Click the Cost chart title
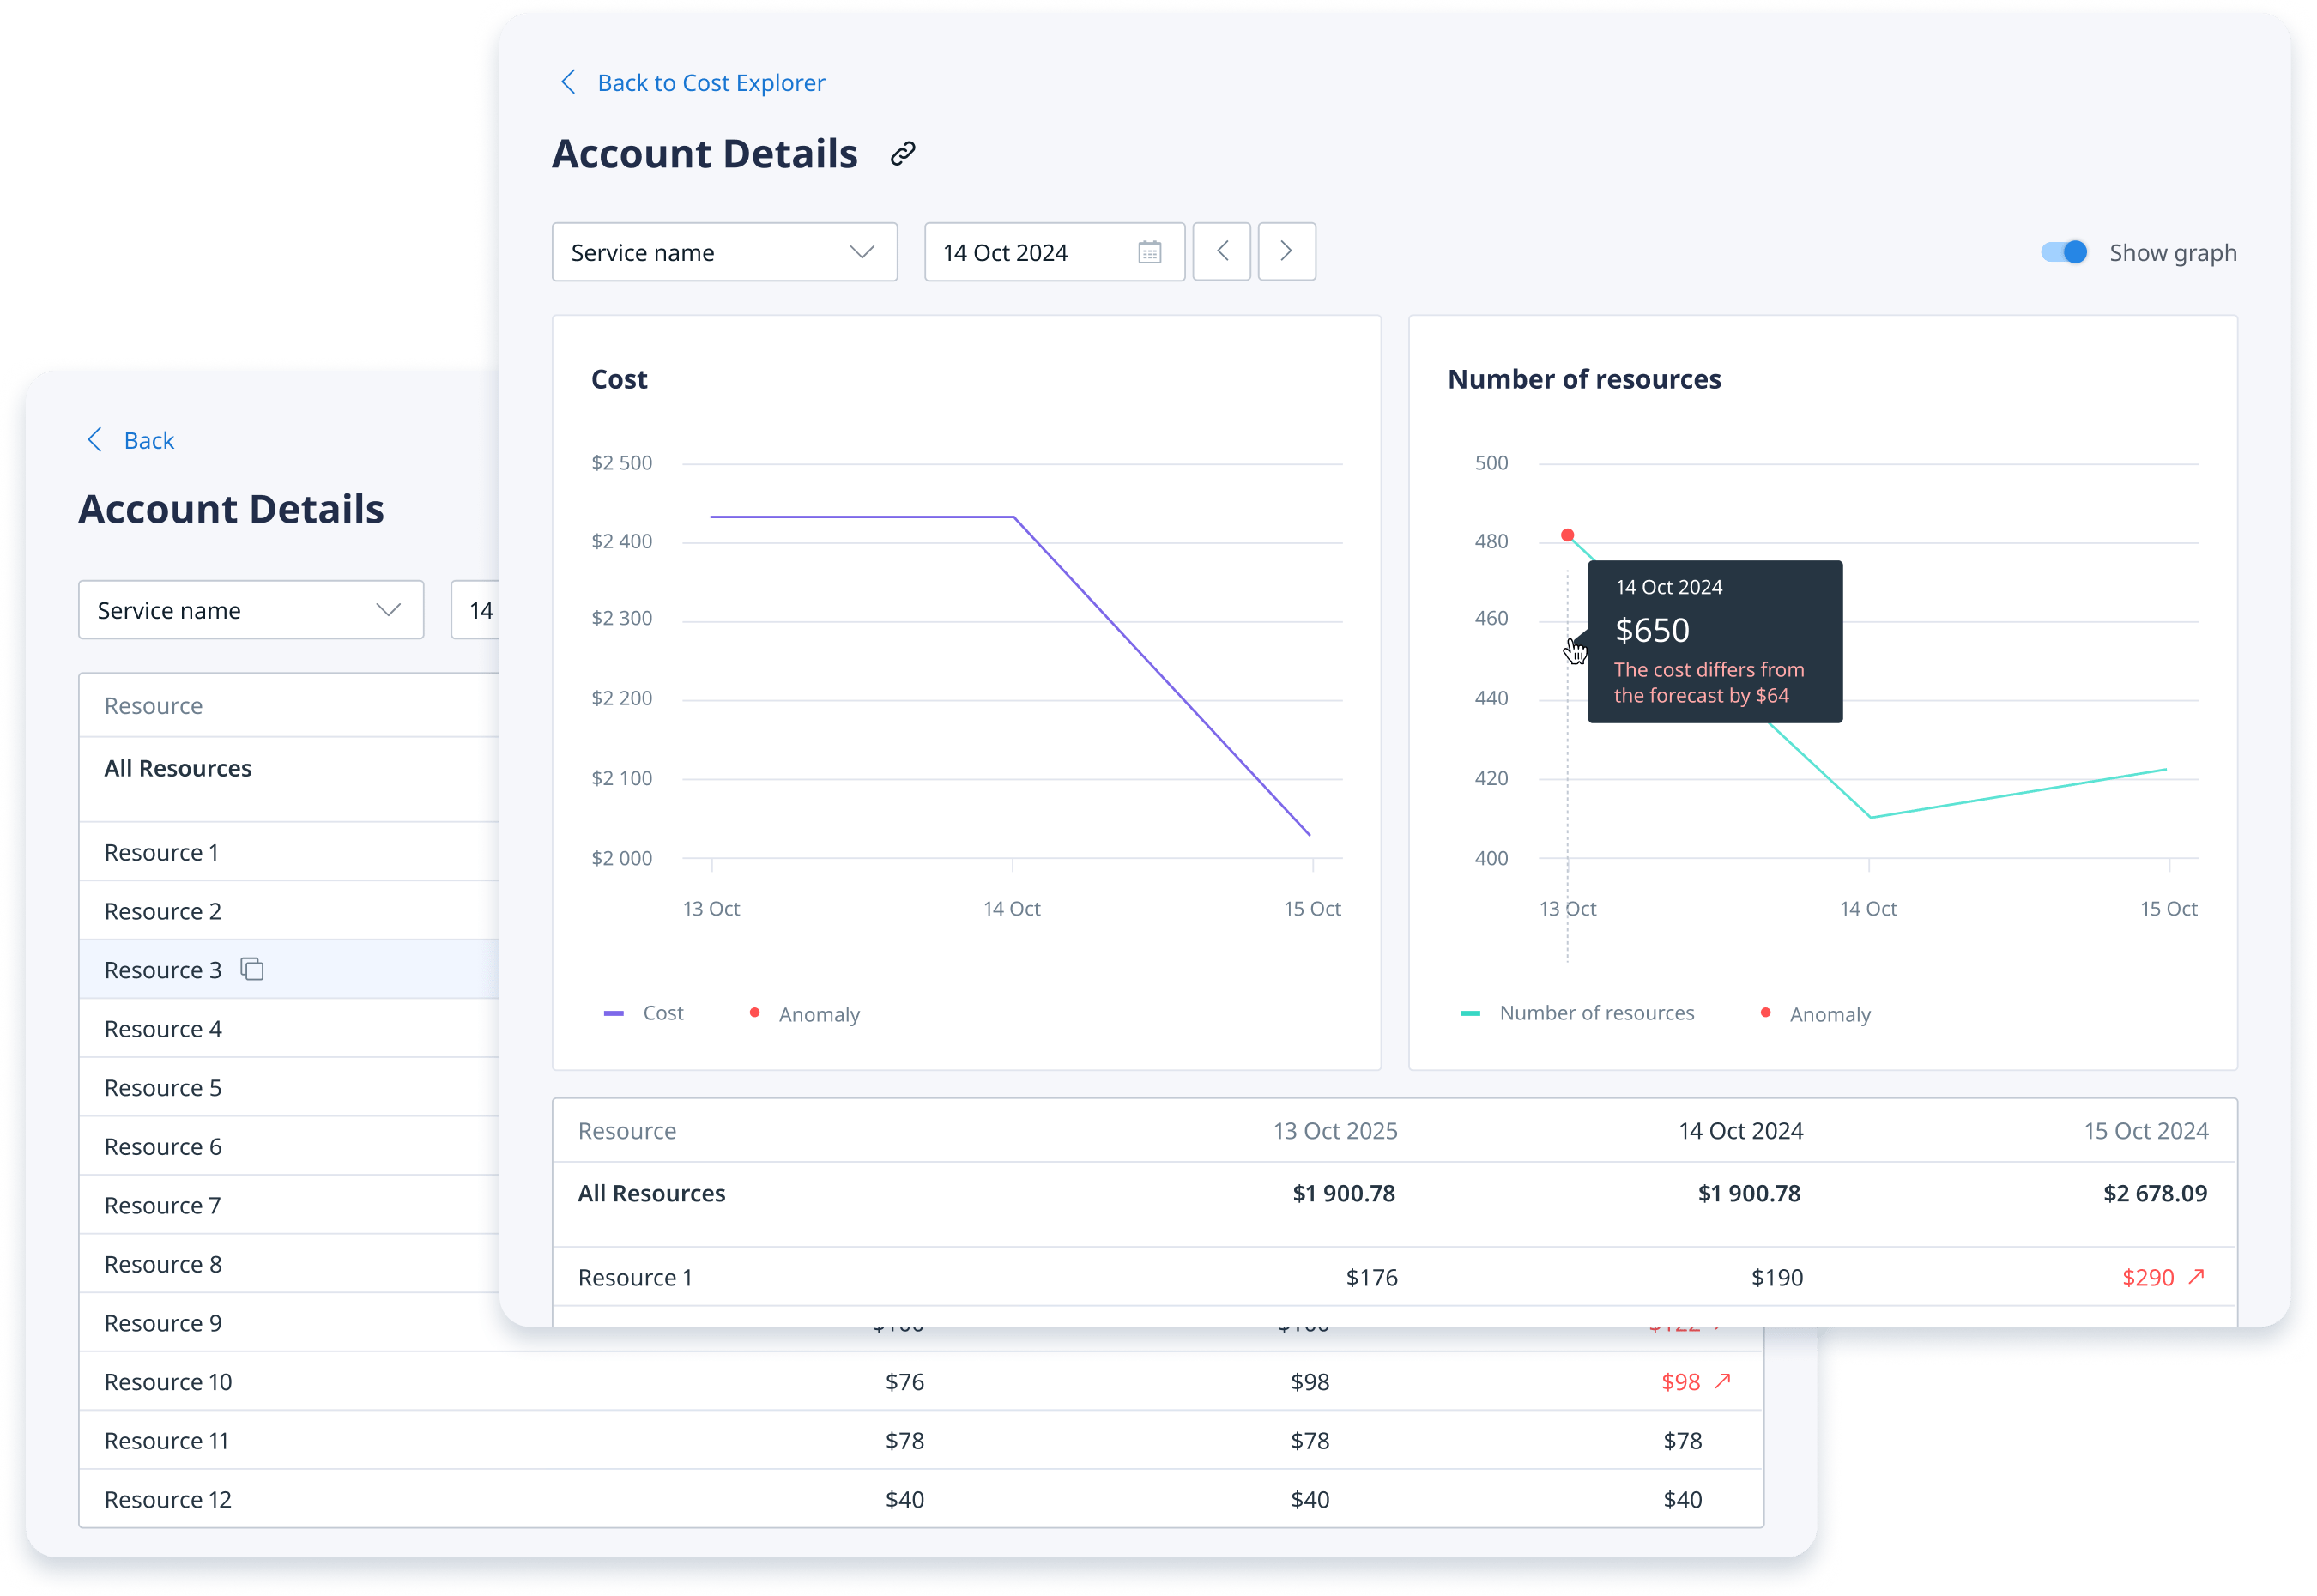This screenshot has width=2317, height=1596. coord(619,379)
